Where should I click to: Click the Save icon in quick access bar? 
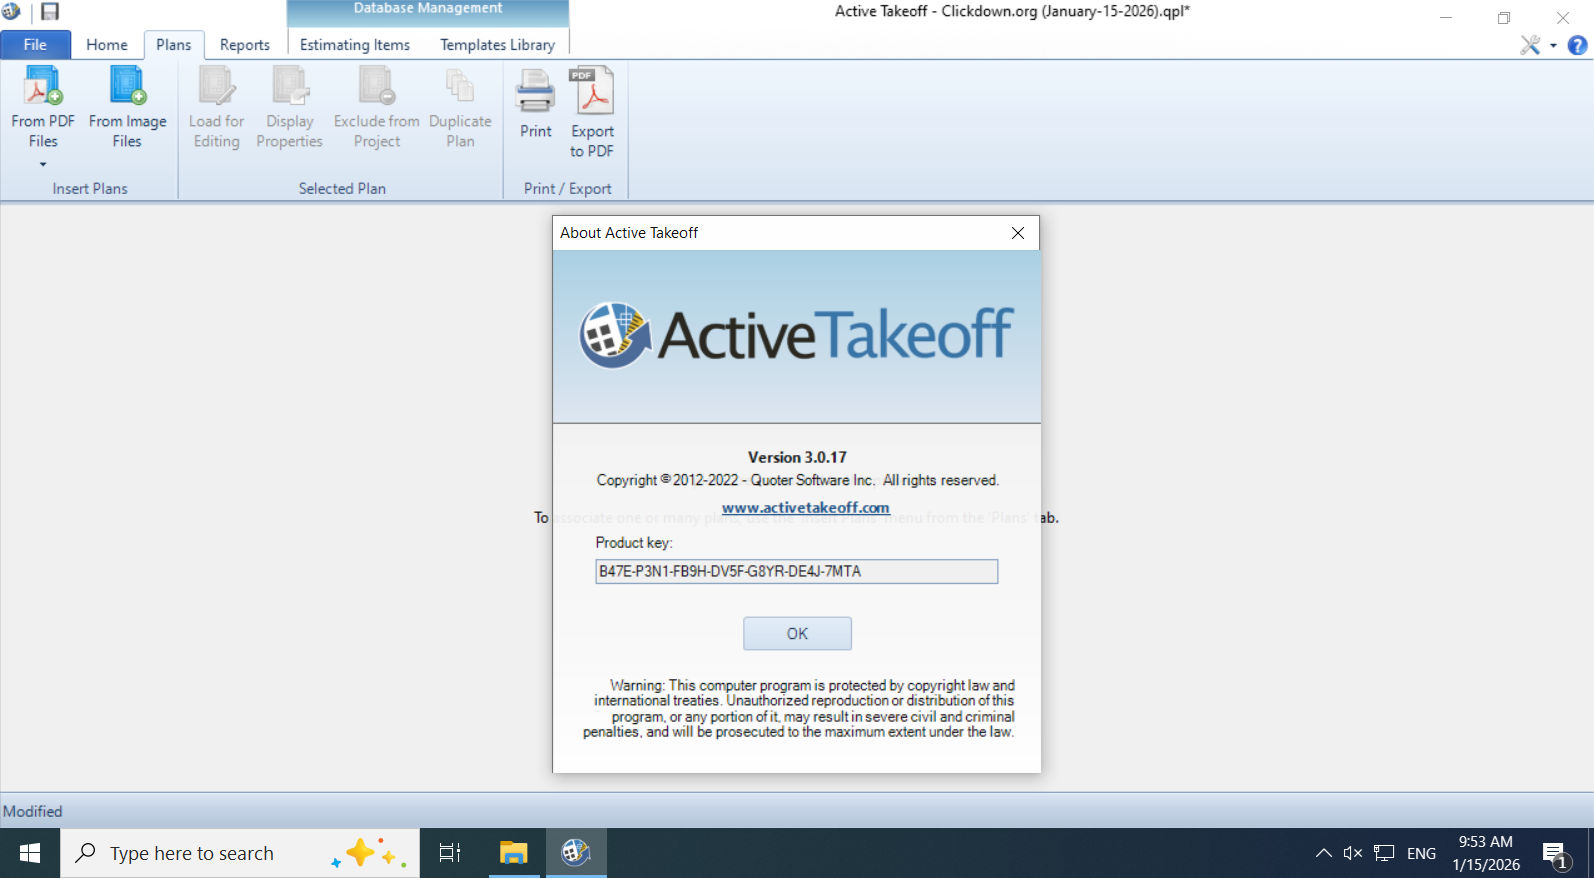(x=50, y=12)
